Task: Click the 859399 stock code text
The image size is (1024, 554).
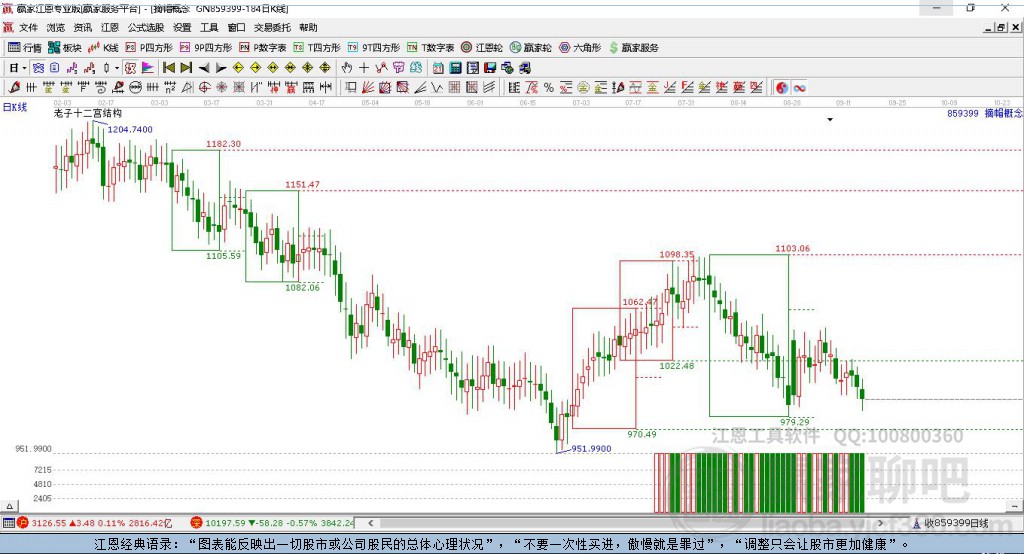Action: tap(963, 113)
